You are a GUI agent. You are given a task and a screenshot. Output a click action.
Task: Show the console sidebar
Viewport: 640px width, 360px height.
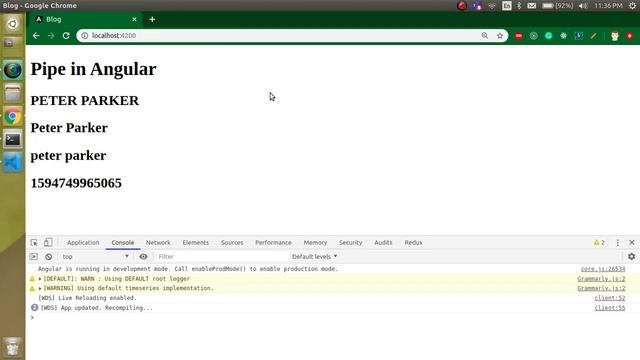[x=34, y=257]
